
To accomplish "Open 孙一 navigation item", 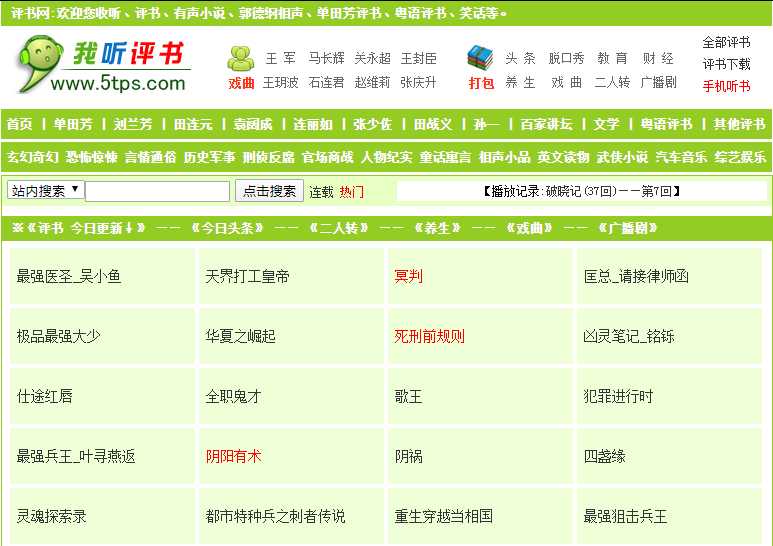I will tap(486, 124).
